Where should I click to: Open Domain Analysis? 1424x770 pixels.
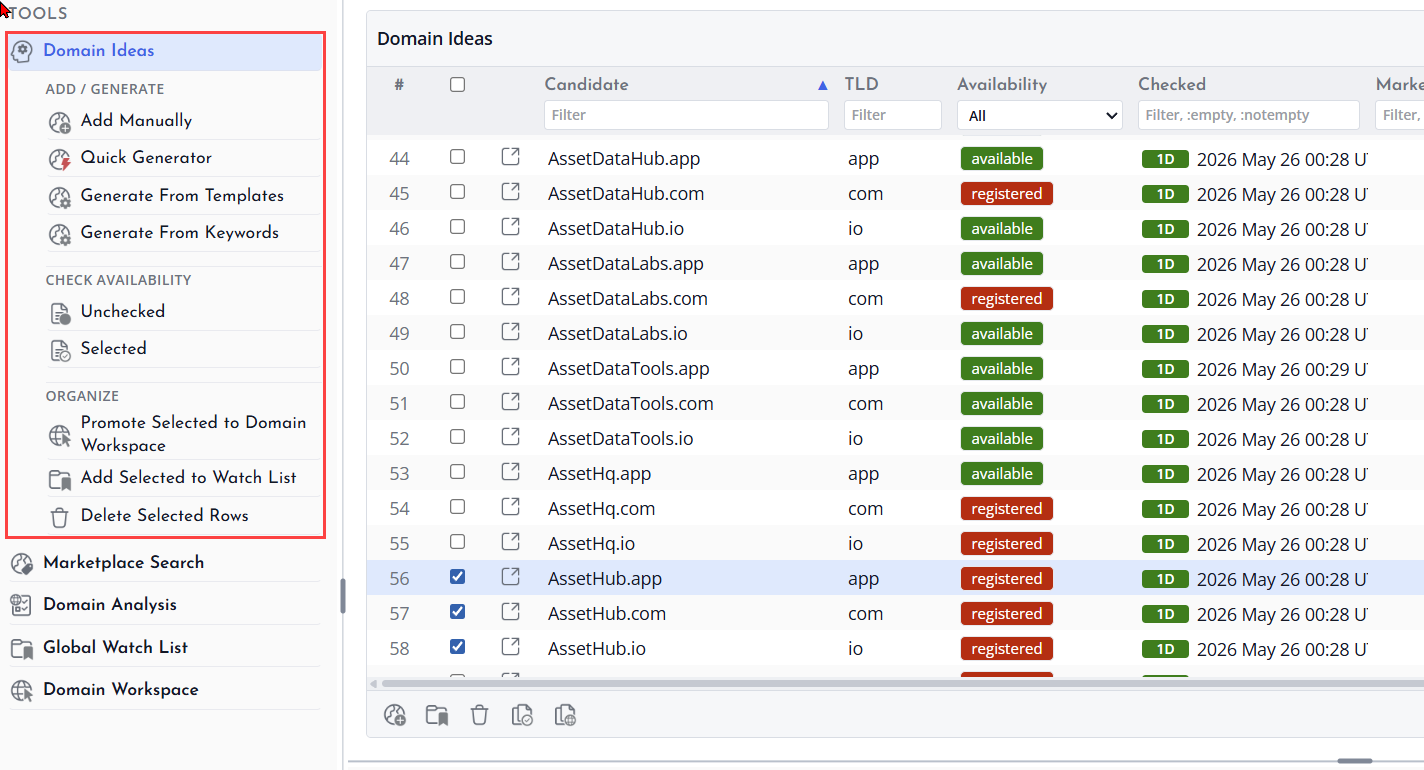[109, 605]
